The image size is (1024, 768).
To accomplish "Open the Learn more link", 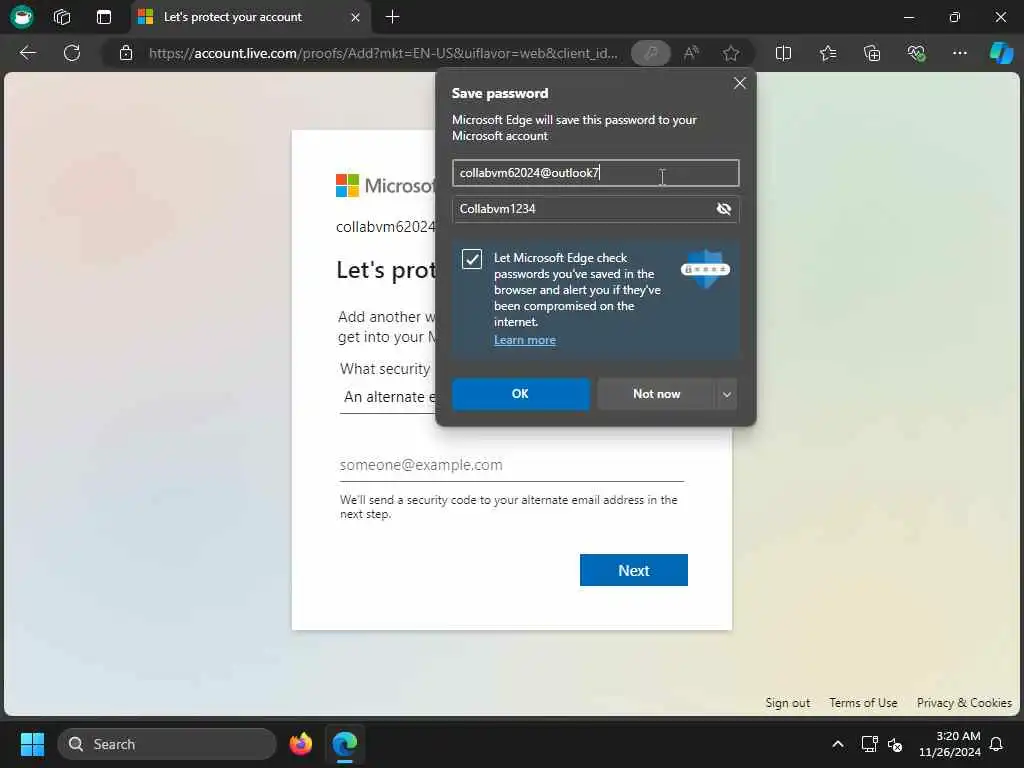I will coord(524,340).
